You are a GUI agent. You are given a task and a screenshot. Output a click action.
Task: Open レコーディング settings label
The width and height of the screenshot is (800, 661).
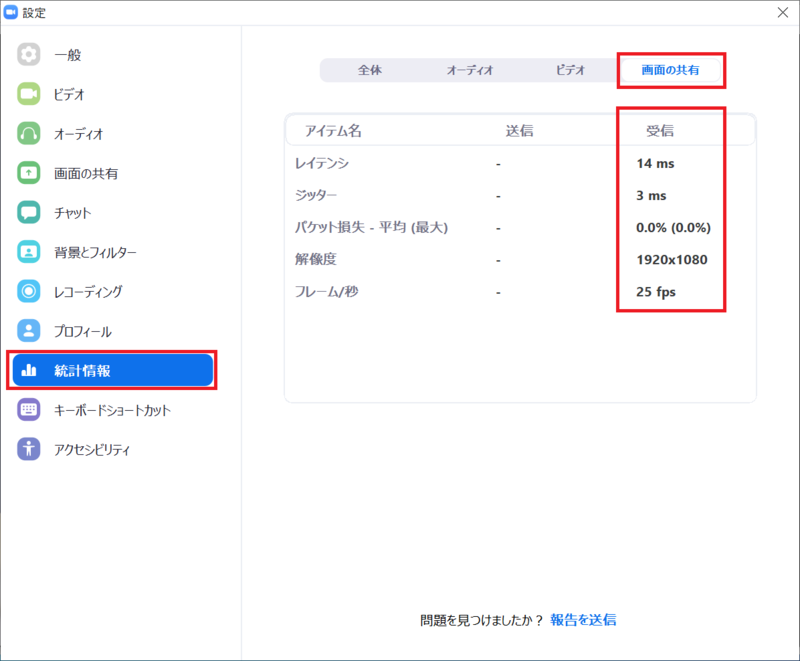coord(88,292)
